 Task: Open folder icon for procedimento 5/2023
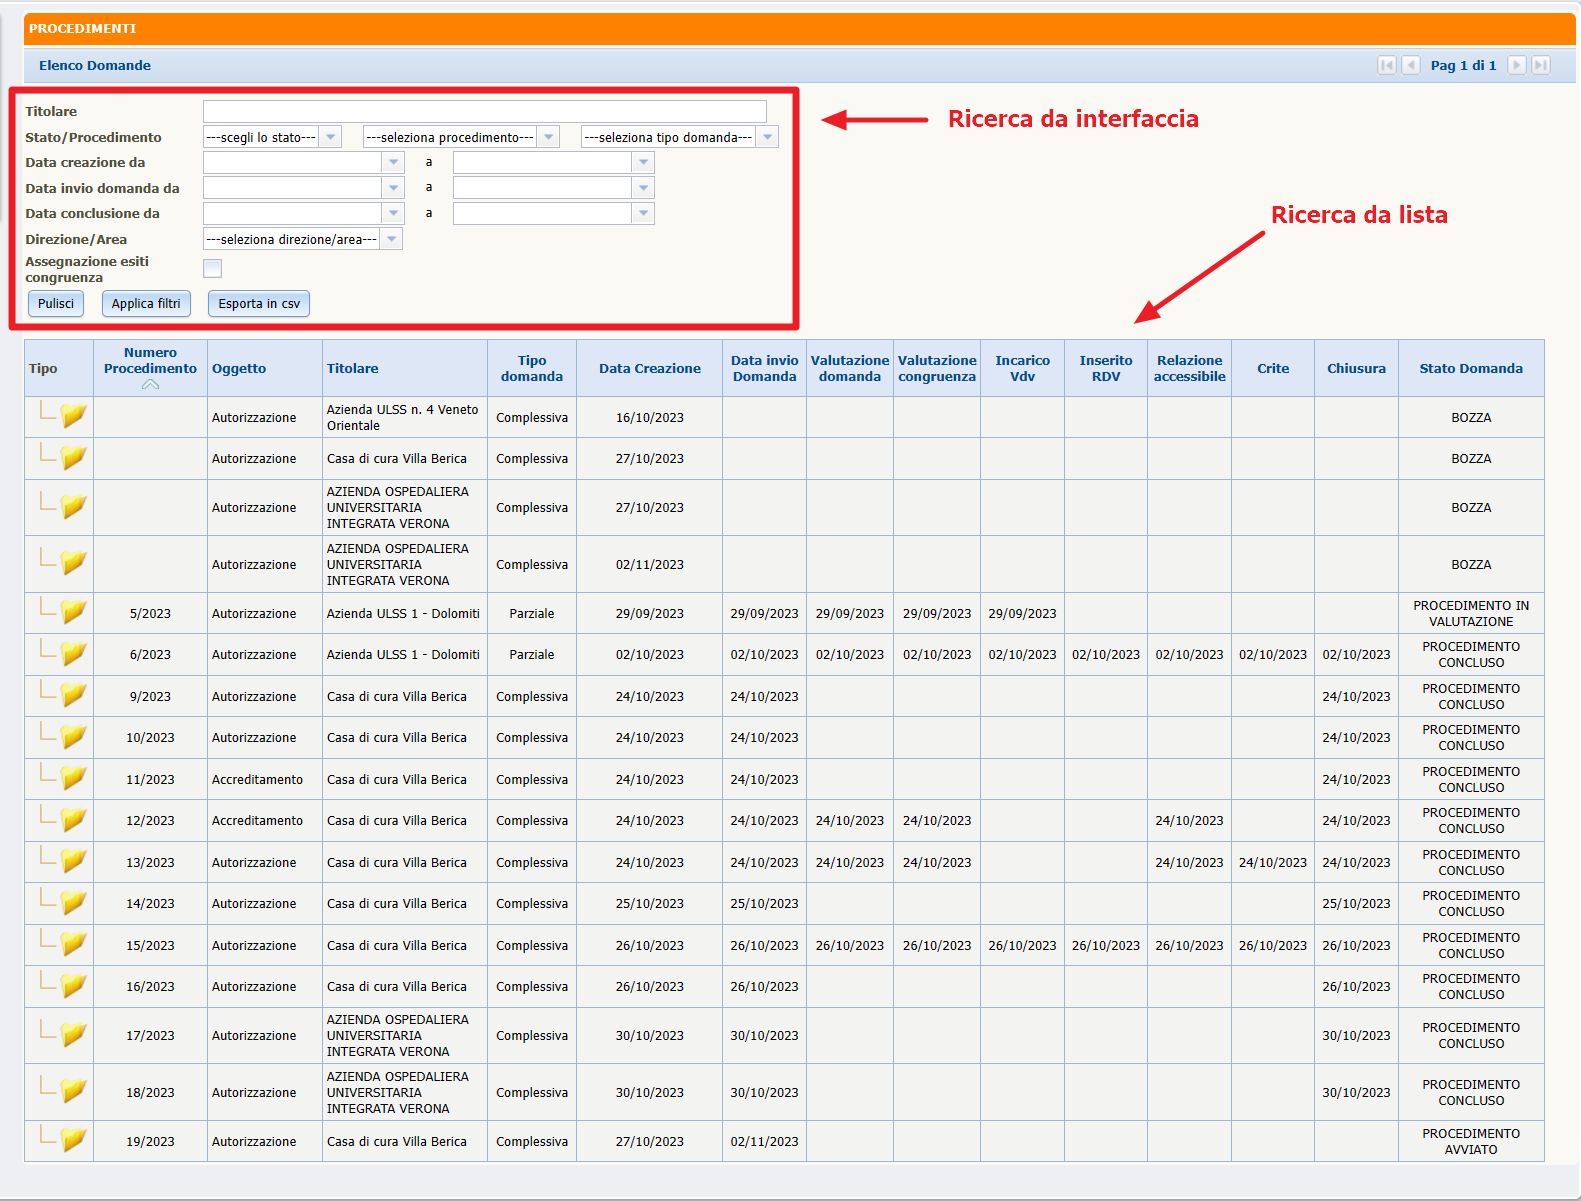tap(73, 612)
